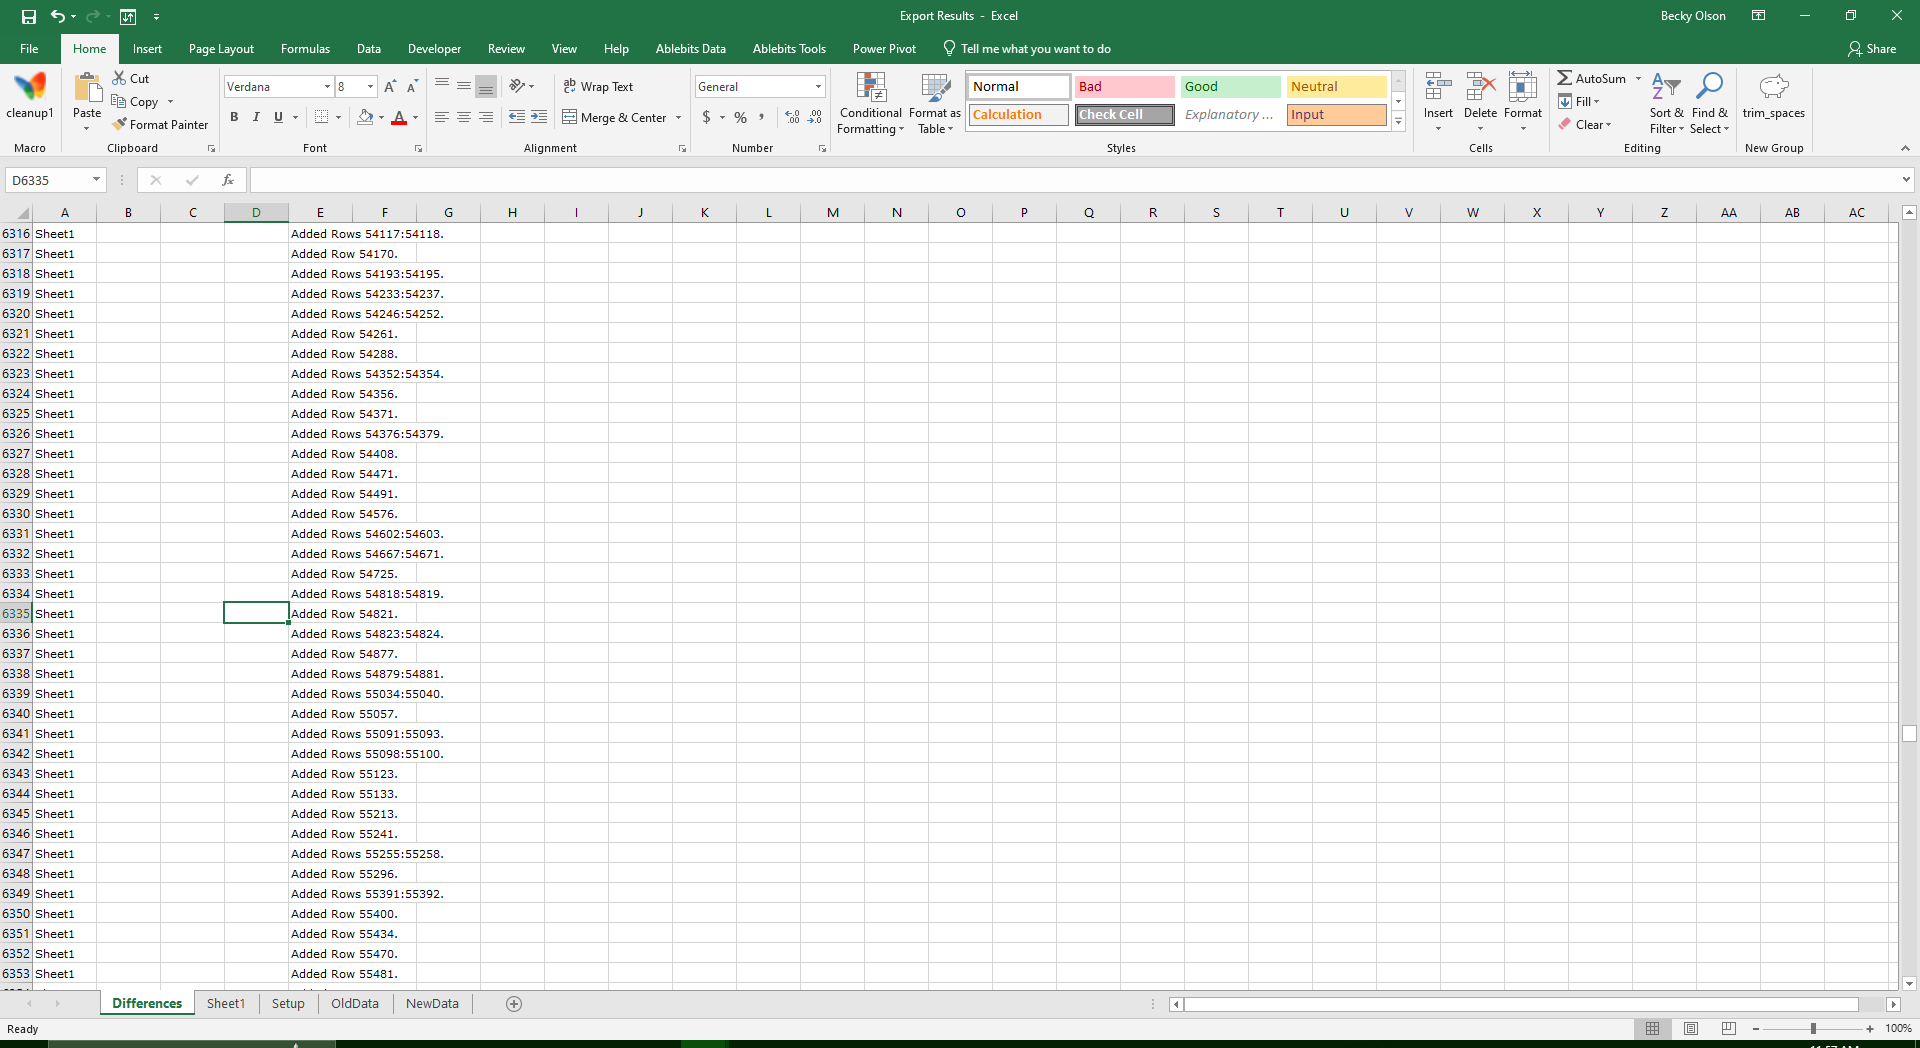
Task: Apply the Calculation cell style
Action: click(x=1017, y=114)
